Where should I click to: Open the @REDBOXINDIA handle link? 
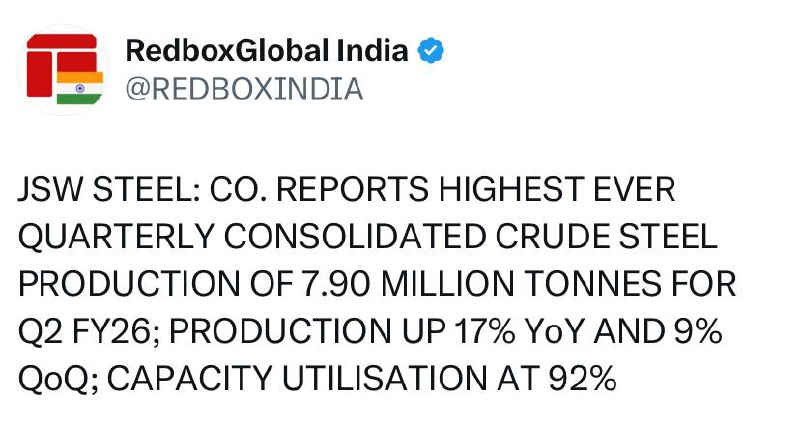pyautogui.click(x=243, y=89)
